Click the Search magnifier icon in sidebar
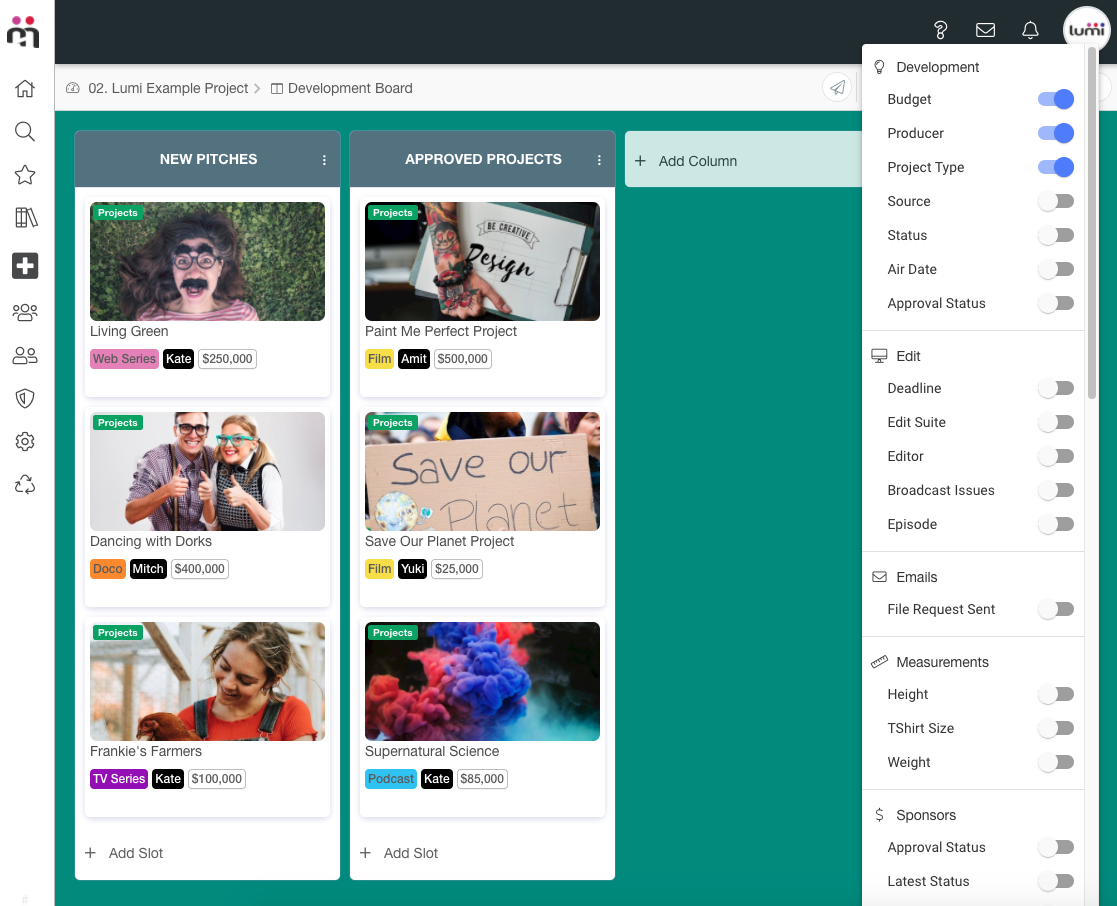The height and width of the screenshot is (906, 1117). pyautogui.click(x=25, y=132)
